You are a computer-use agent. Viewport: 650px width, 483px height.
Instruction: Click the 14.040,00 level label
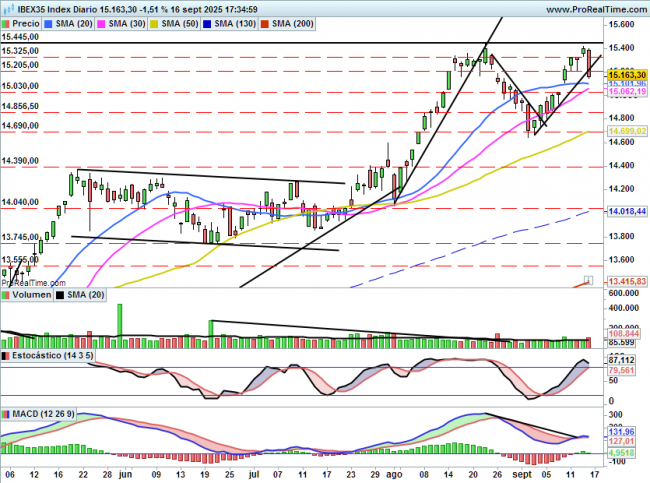20,202
